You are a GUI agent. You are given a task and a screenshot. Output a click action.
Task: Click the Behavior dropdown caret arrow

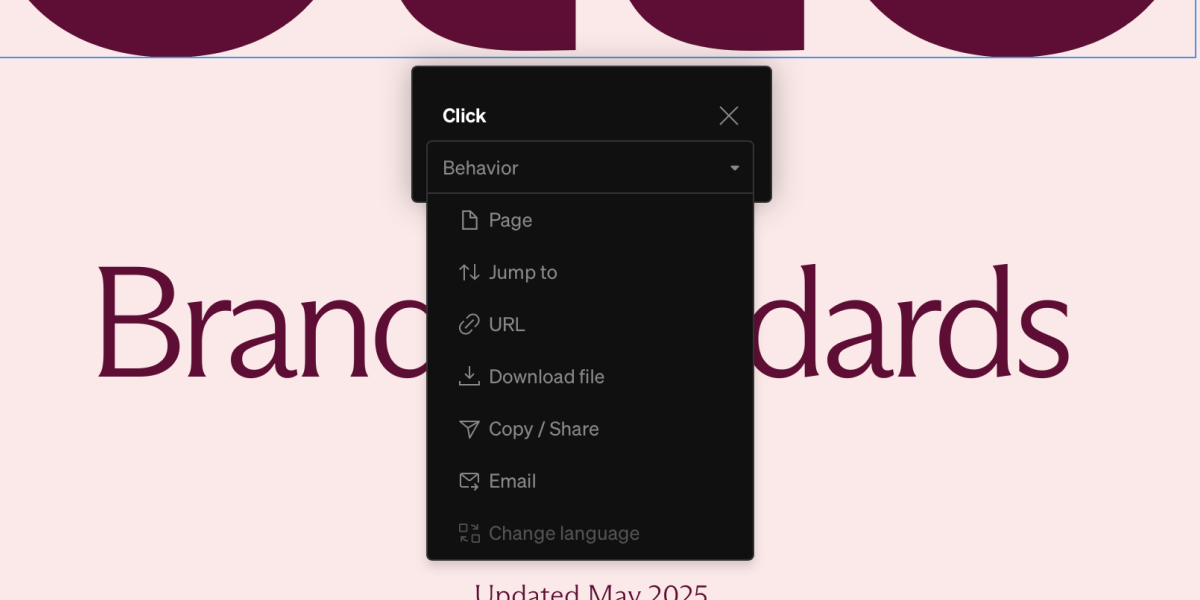point(734,168)
